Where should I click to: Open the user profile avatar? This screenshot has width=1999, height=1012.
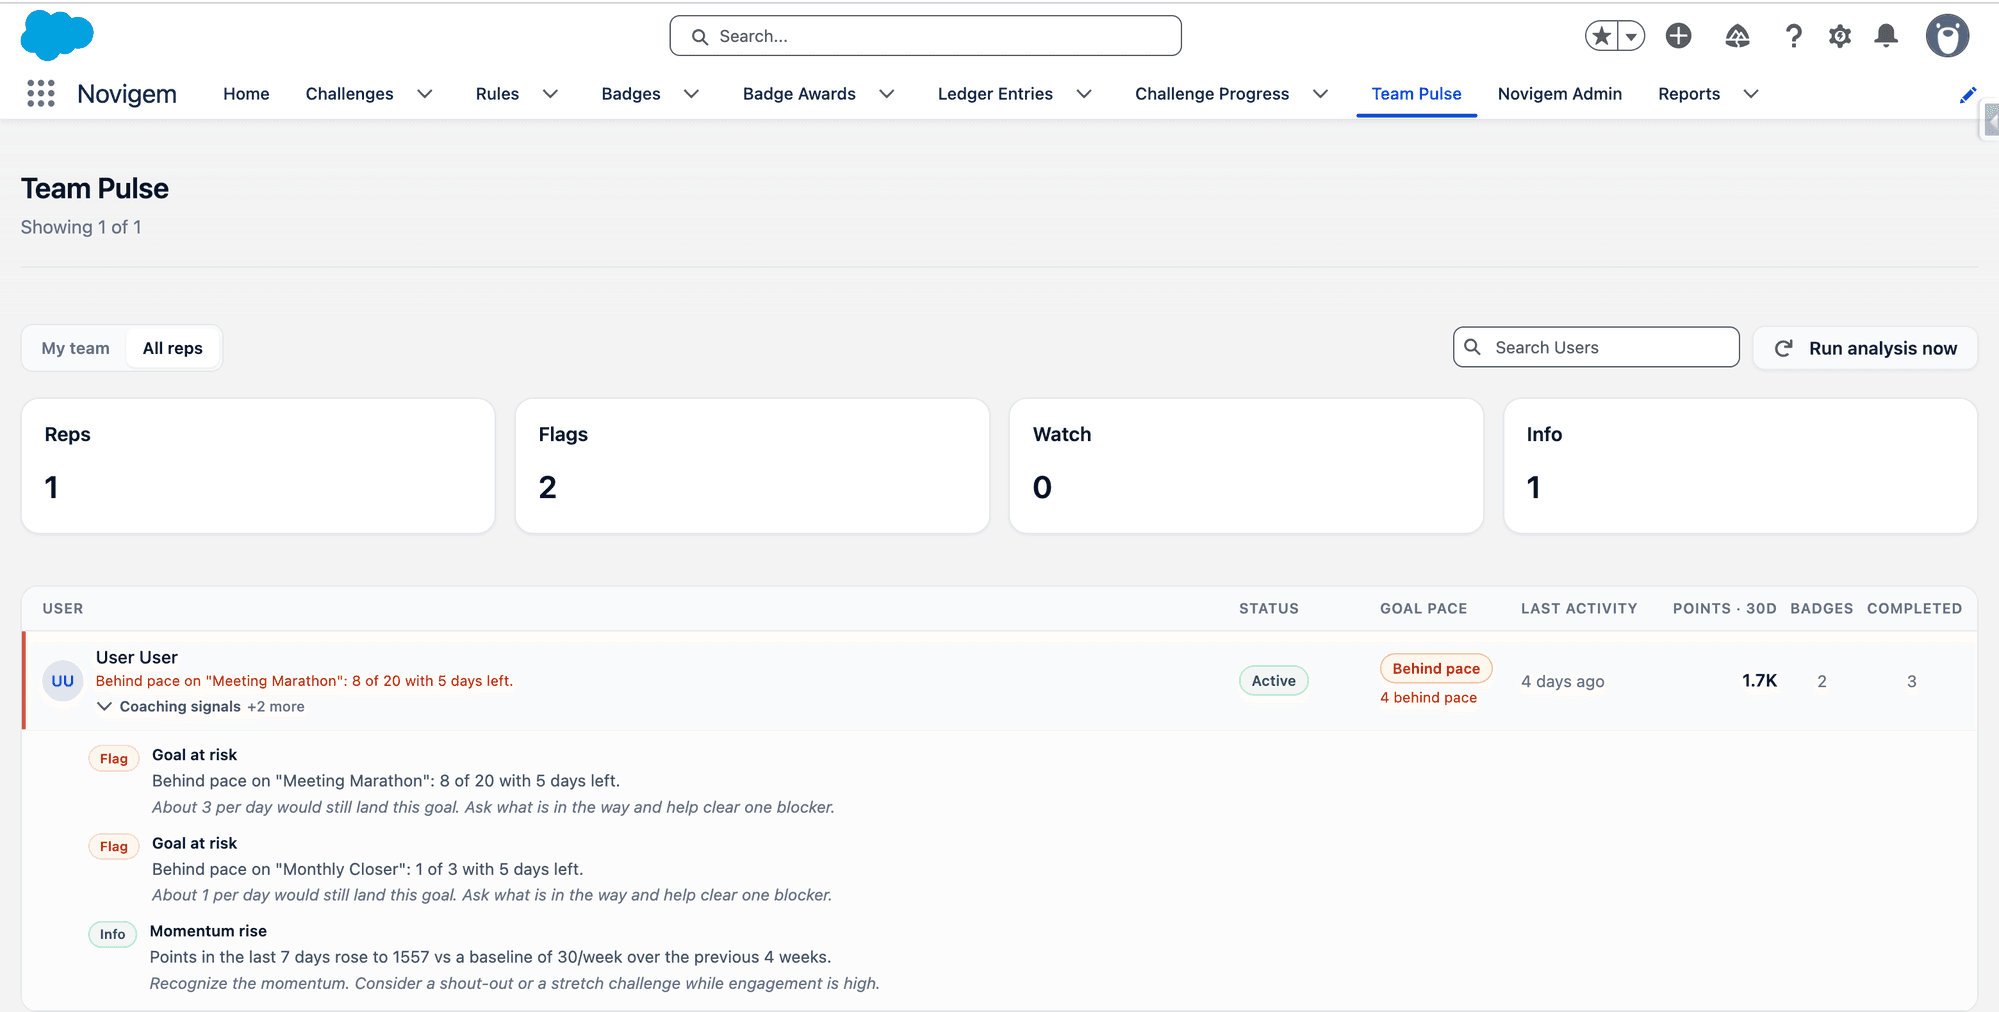pyautogui.click(x=1947, y=36)
